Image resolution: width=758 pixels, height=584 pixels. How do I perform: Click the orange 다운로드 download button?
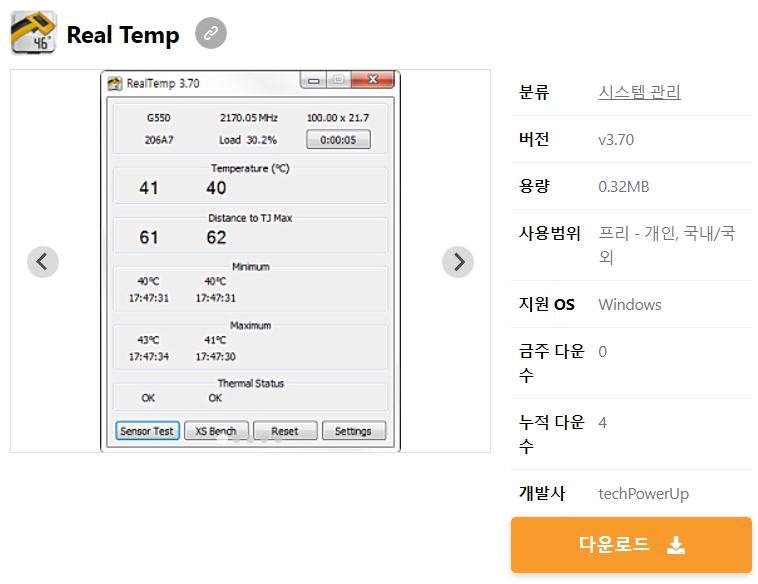click(631, 545)
